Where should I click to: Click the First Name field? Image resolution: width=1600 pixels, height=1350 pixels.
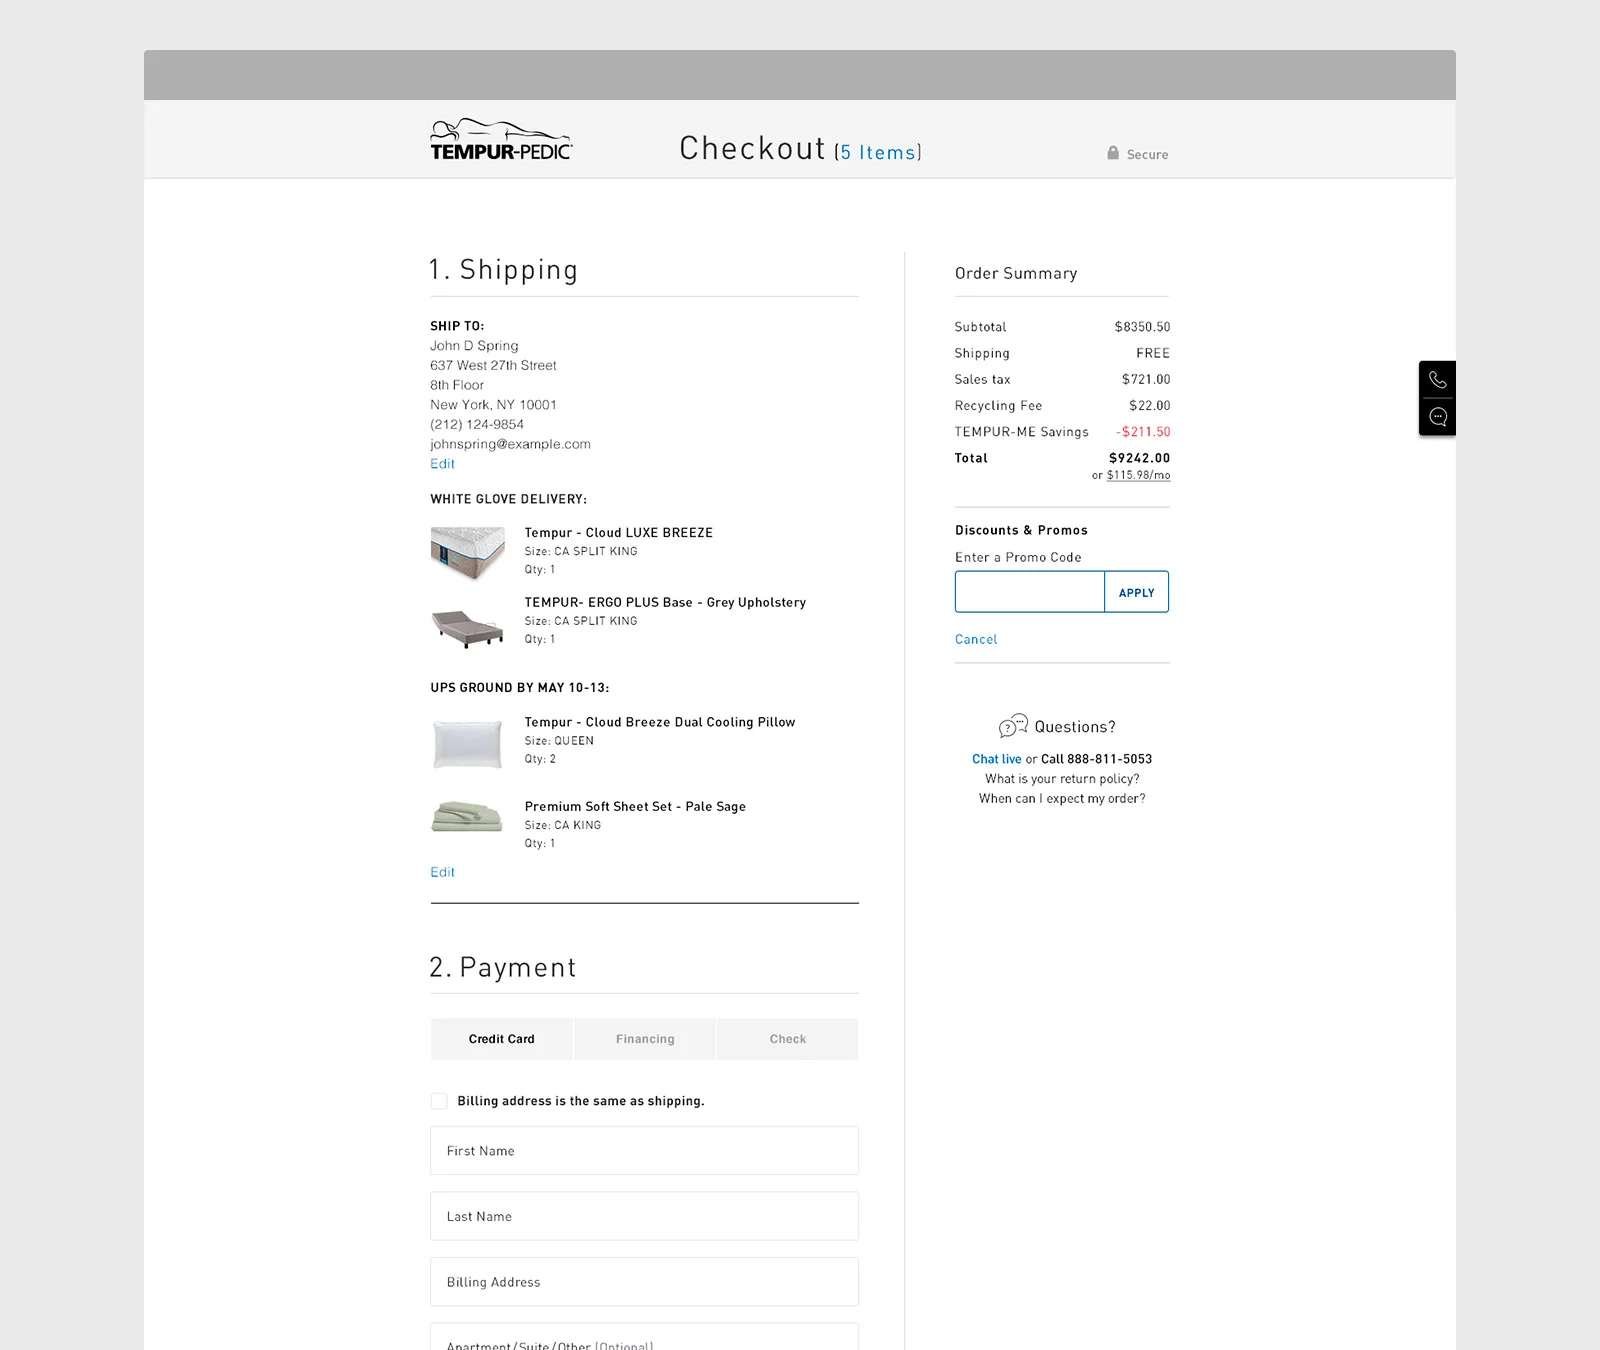click(x=645, y=1151)
